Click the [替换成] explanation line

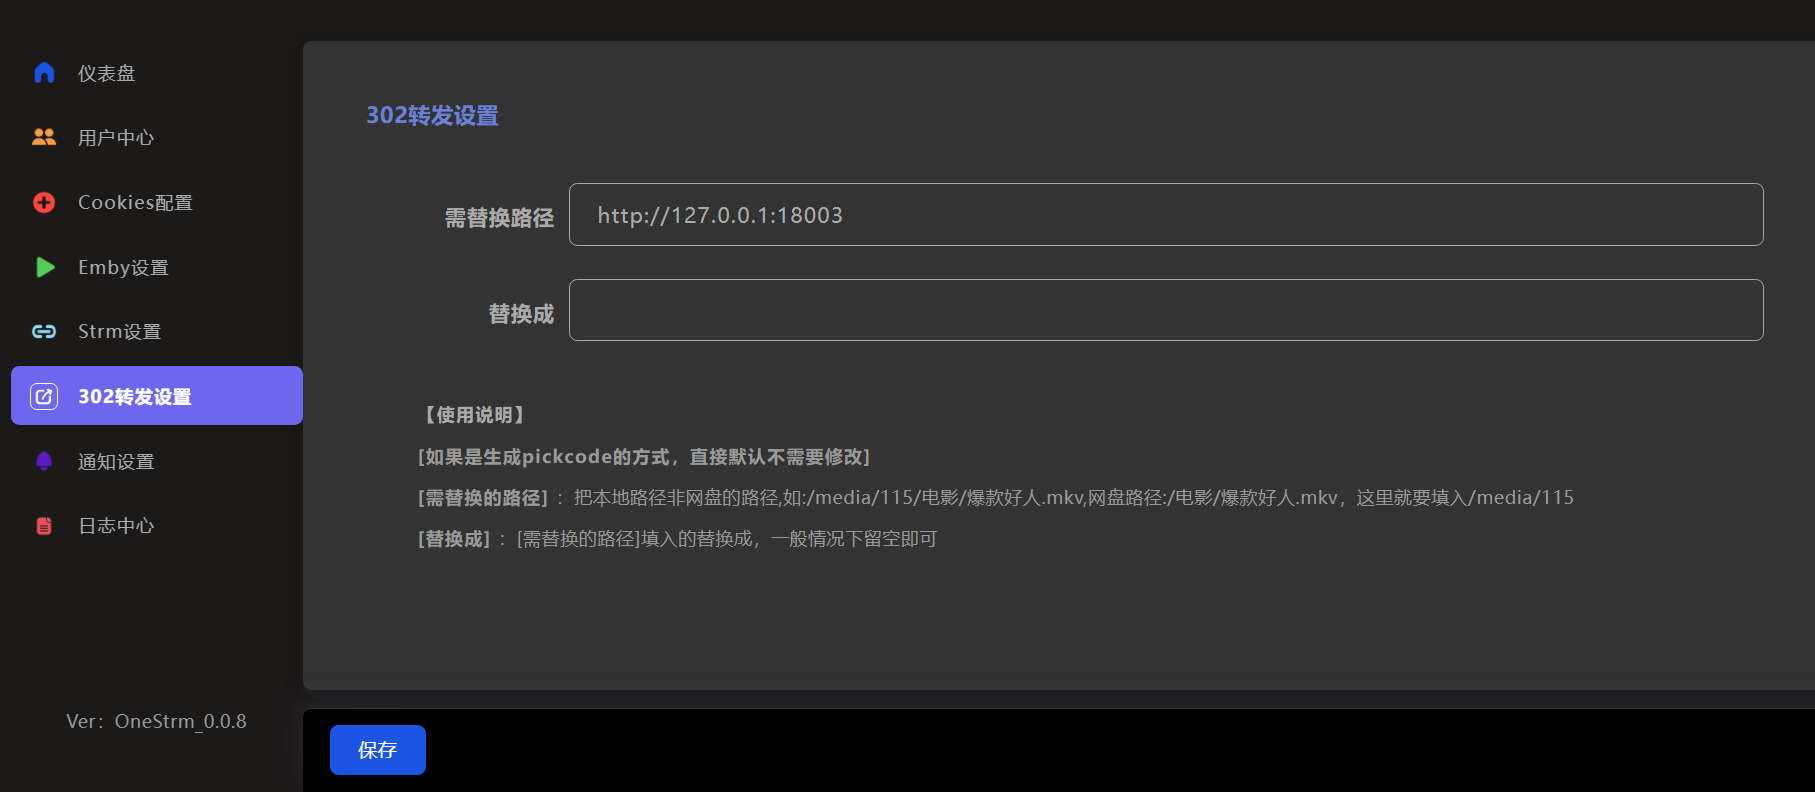click(677, 539)
